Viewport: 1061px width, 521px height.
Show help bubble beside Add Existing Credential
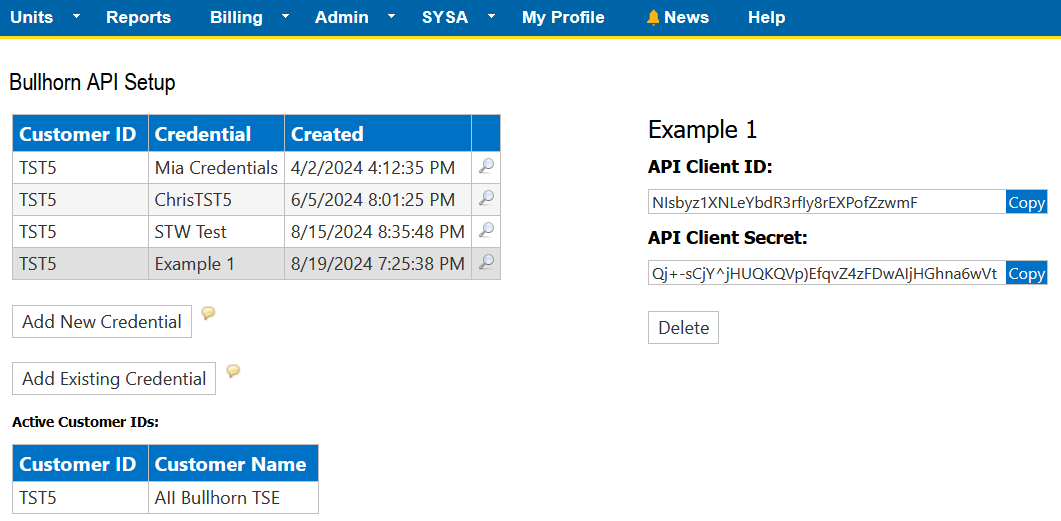[233, 370]
